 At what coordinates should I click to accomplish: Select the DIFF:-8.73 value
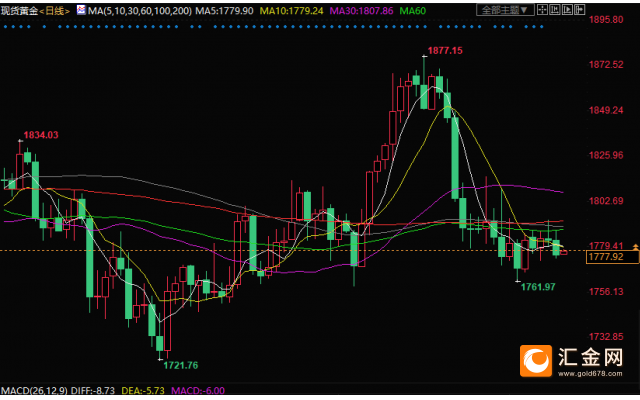[93, 391]
